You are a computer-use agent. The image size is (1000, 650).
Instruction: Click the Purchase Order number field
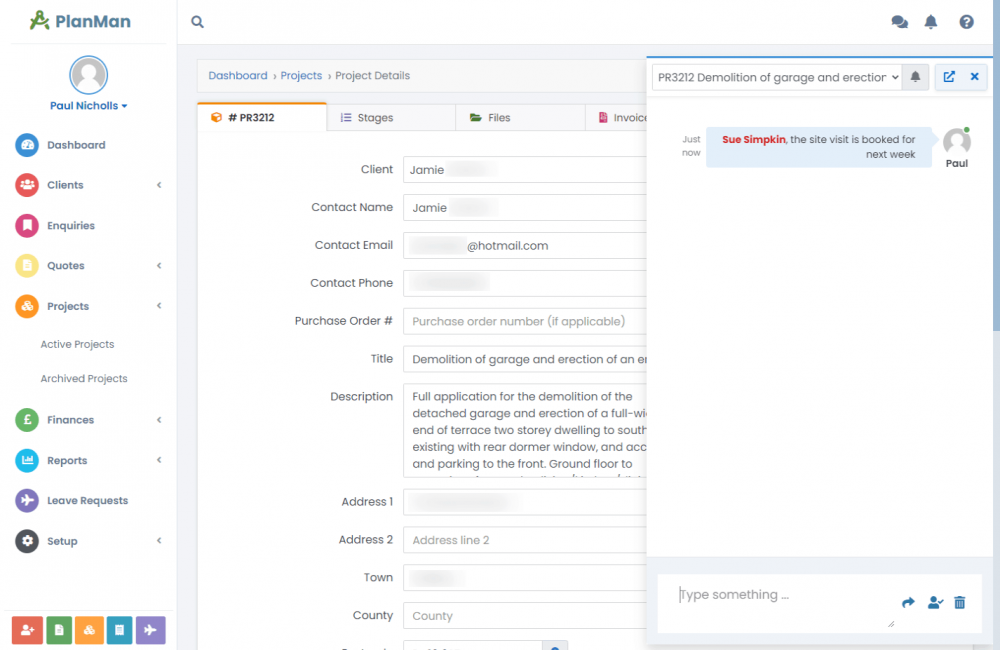pos(525,321)
